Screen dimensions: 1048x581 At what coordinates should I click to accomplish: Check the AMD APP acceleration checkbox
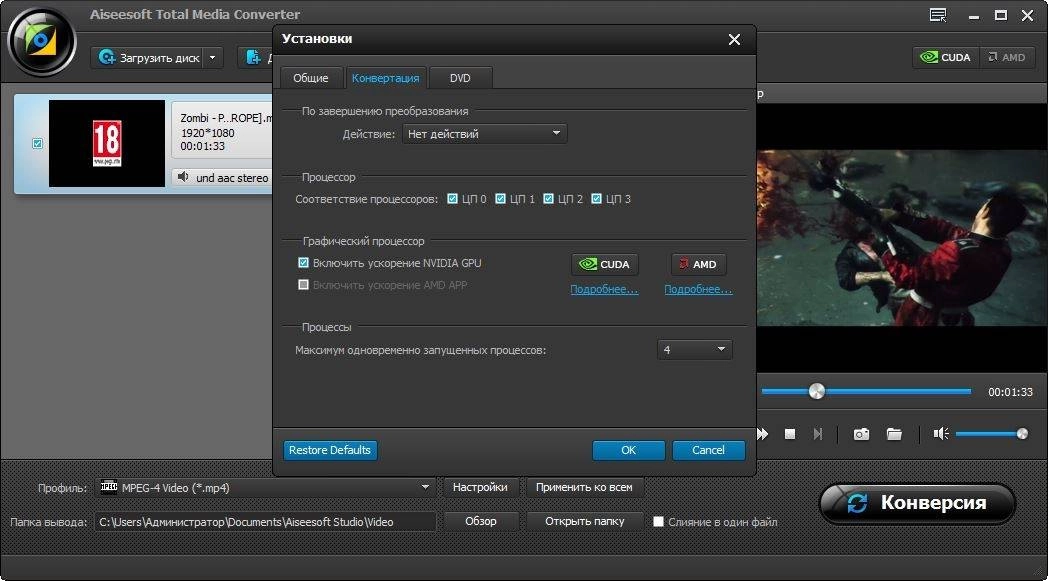coord(303,285)
